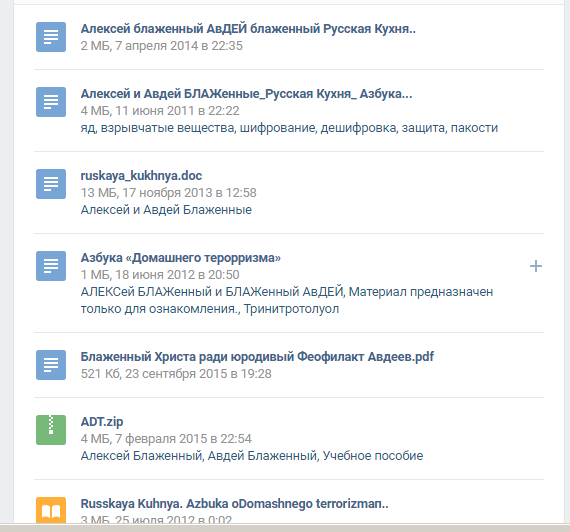Viewport: 570px width, 532px height.
Task: Click the 521 Кб, 23 сентября 2015 info line
Action: [176, 374]
